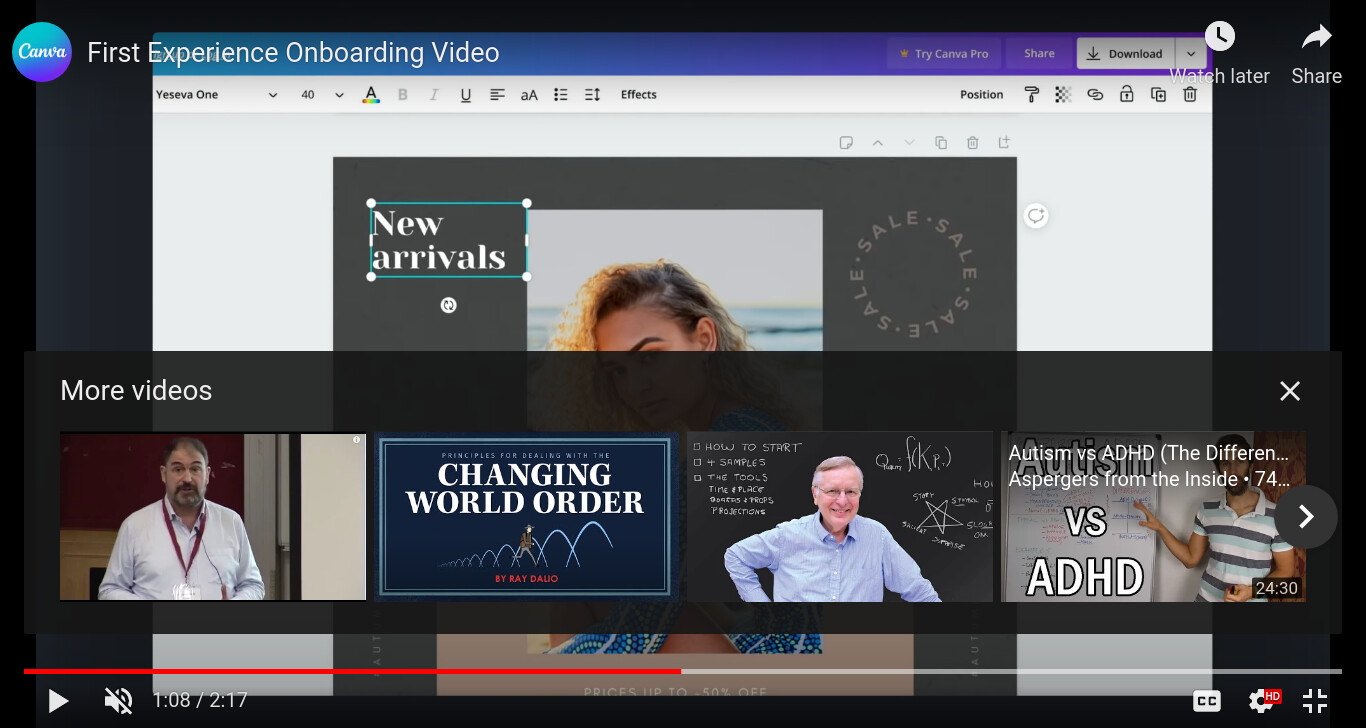Open the Changing World Order video thumbnail
Screen dimensions: 1366x728
coord(526,516)
